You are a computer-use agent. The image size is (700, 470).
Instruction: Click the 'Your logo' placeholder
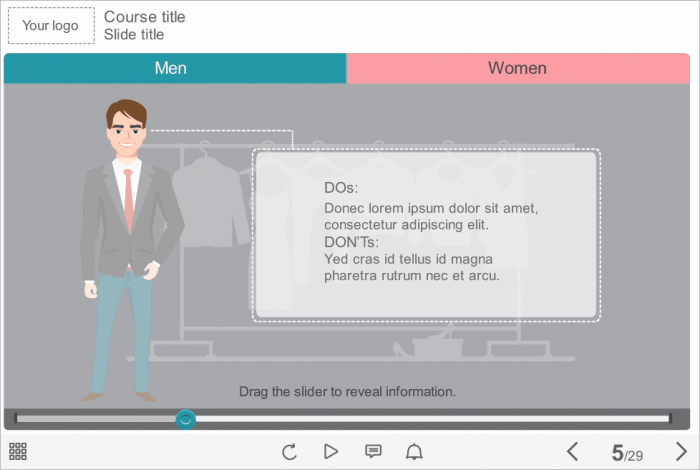(51, 26)
